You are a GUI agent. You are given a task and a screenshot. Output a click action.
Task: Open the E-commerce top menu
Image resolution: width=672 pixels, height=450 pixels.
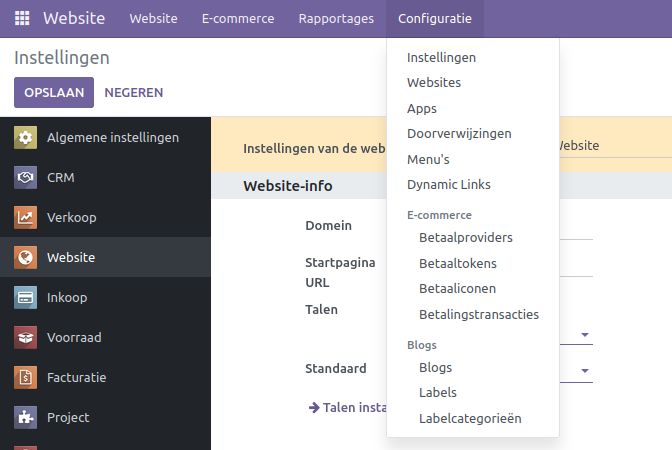click(238, 18)
